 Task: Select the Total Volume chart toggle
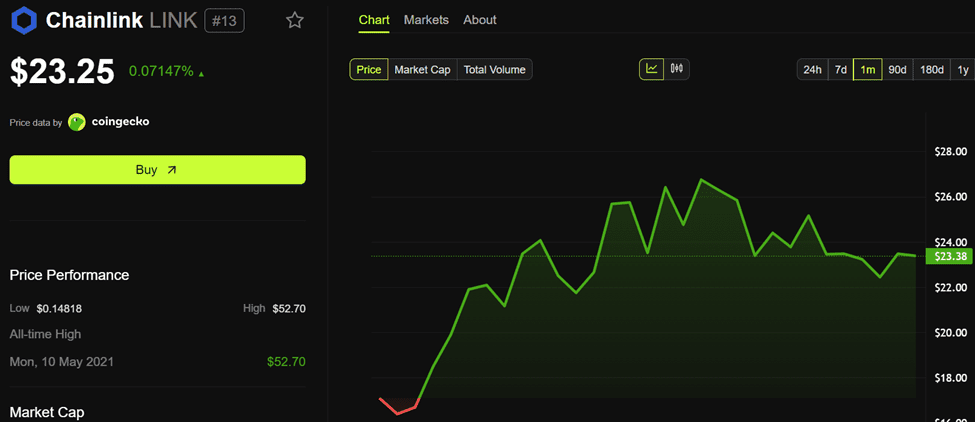494,69
